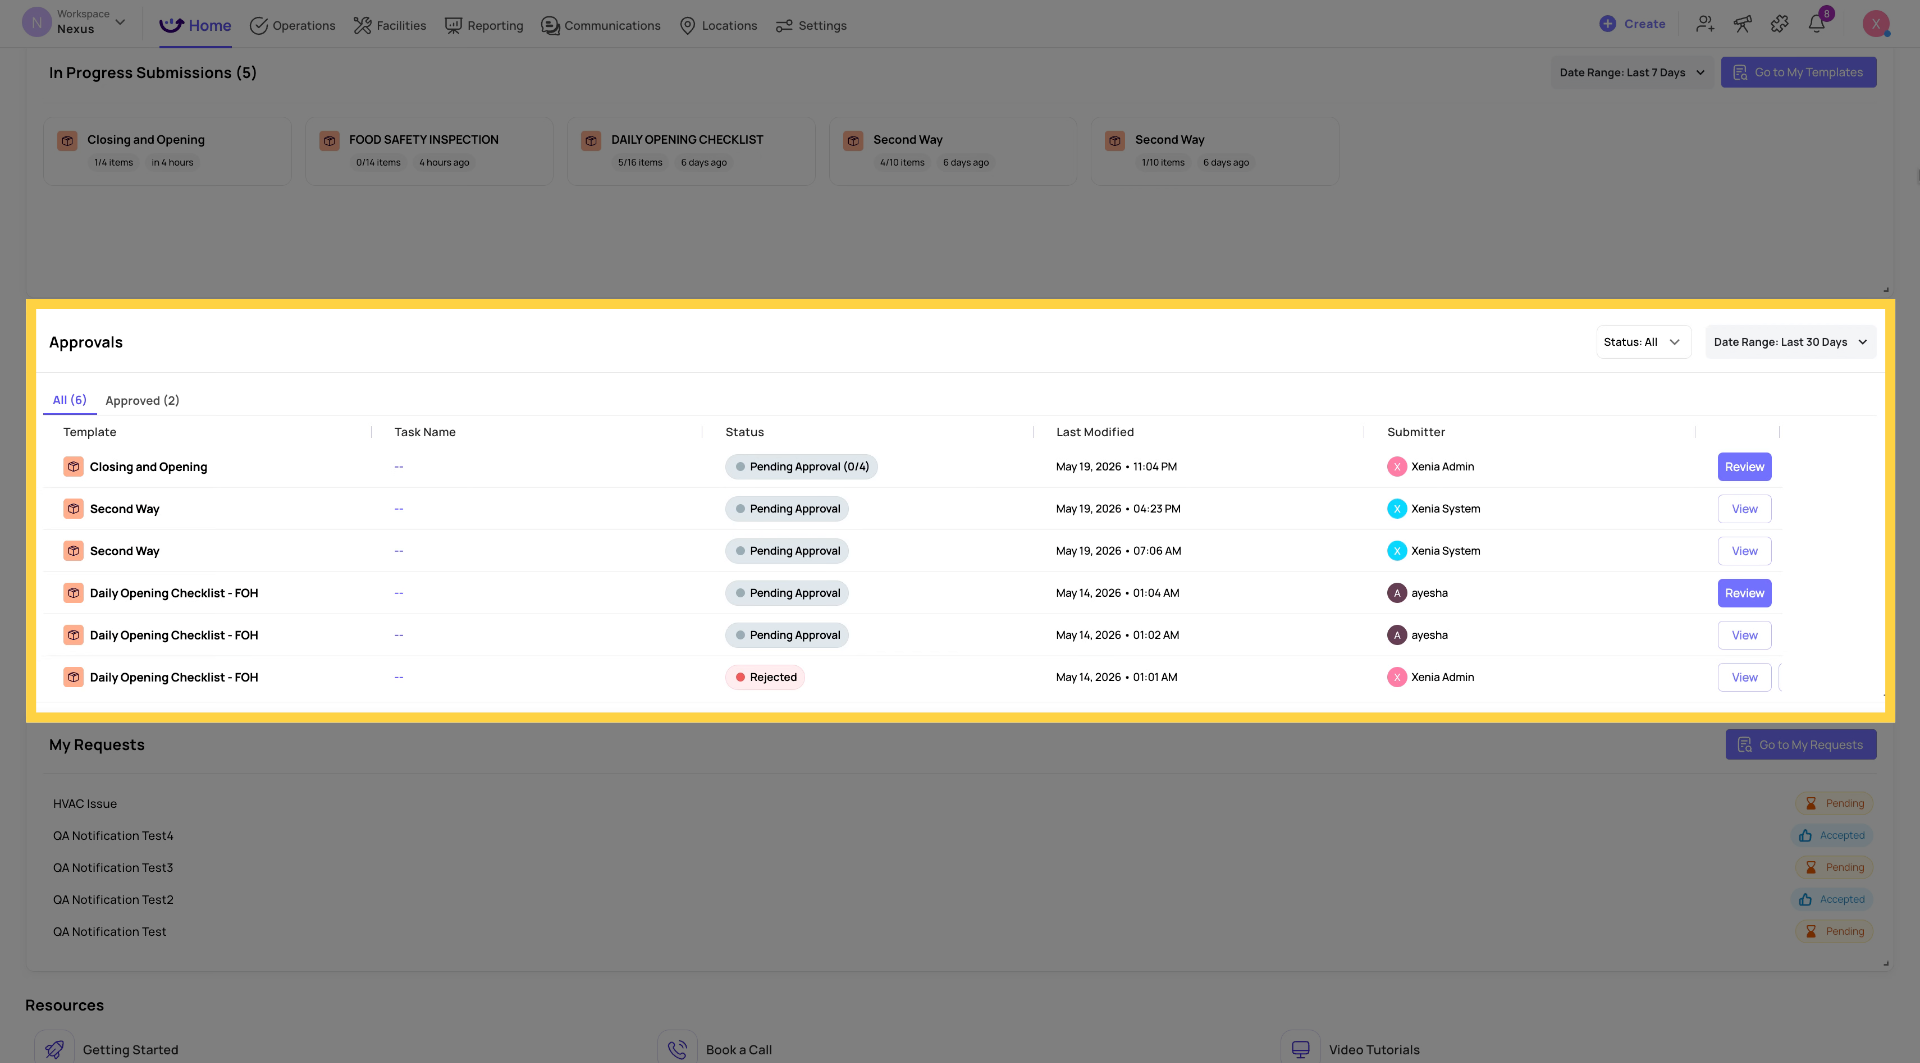
Task: Open the notifications bell
Action: (x=1817, y=24)
